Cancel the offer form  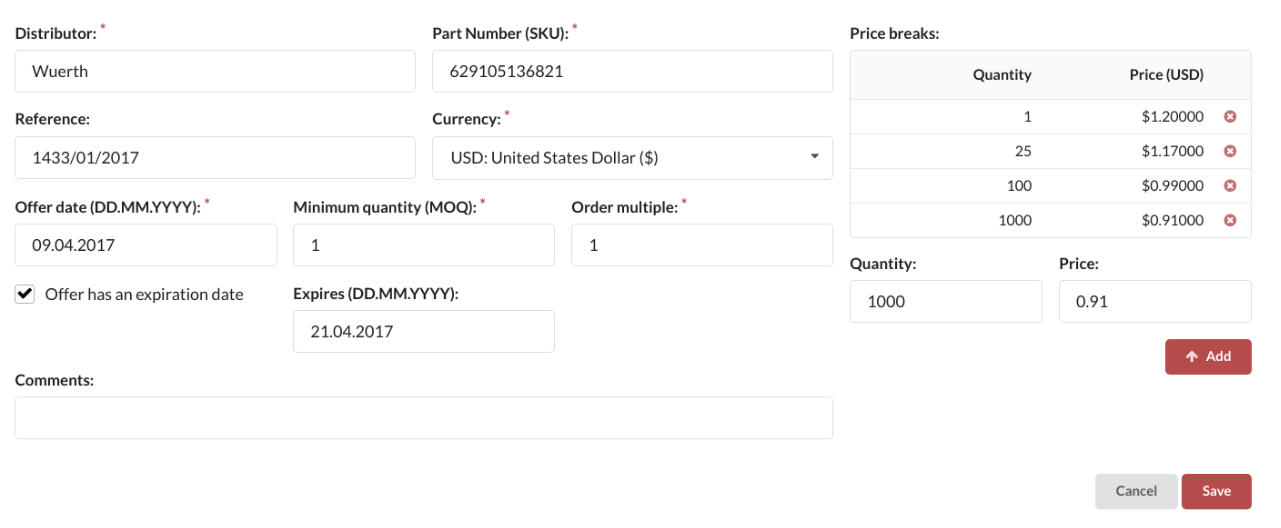(x=1136, y=491)
